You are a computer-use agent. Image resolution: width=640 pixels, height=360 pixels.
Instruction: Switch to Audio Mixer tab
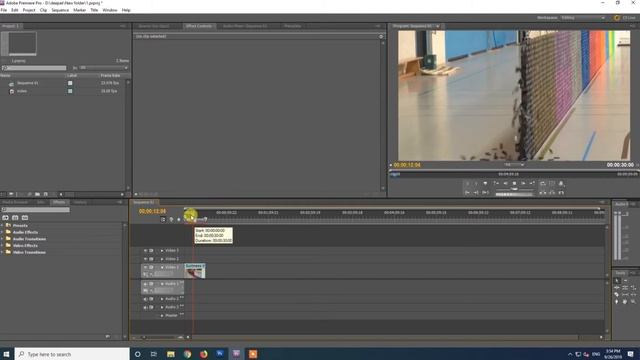[245, 26]
